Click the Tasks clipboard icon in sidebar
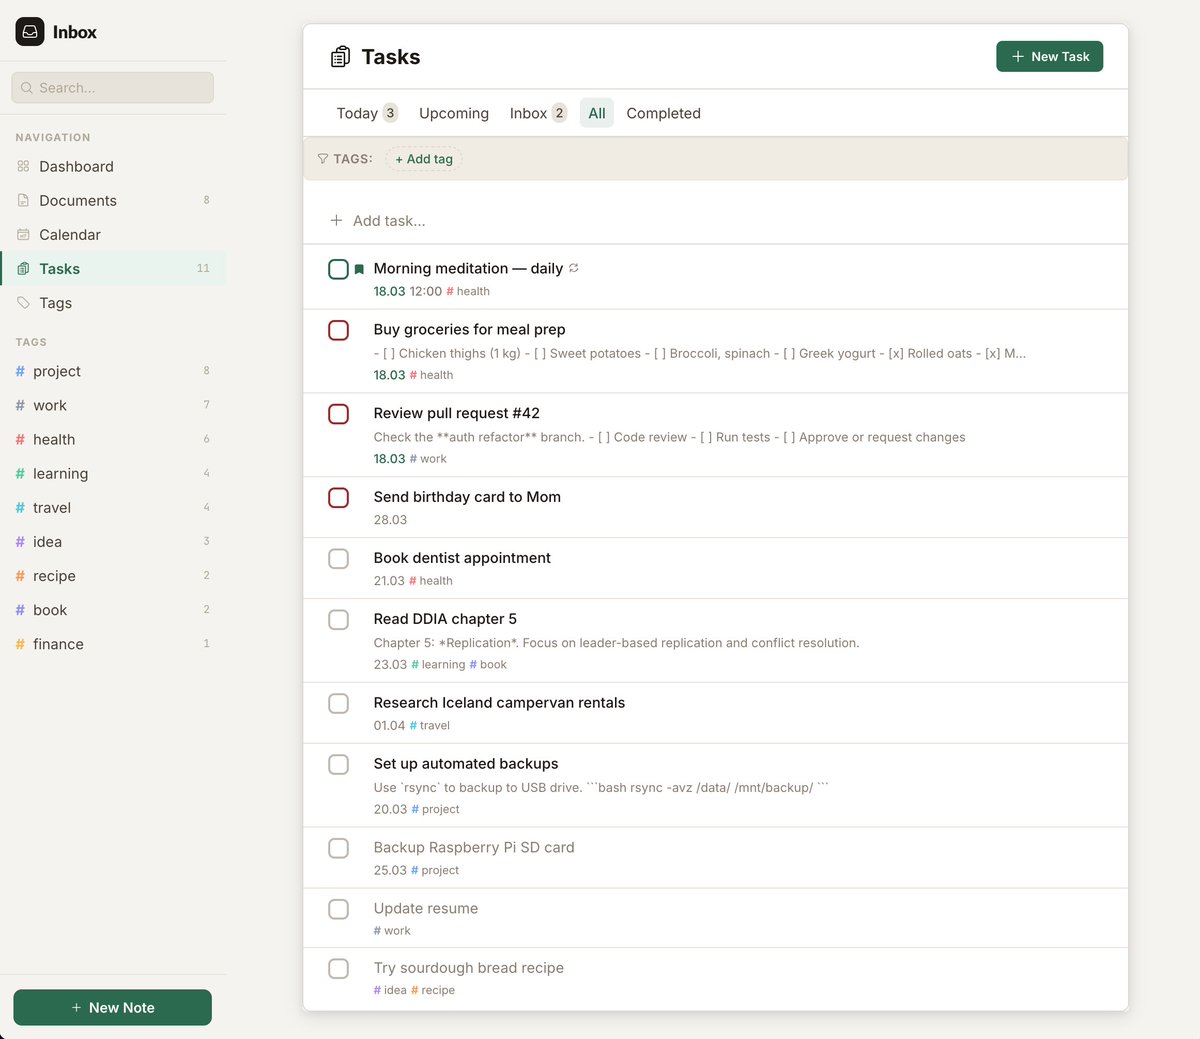The height and width of the screenshot is (1039, 1200). tap(23, 269)
